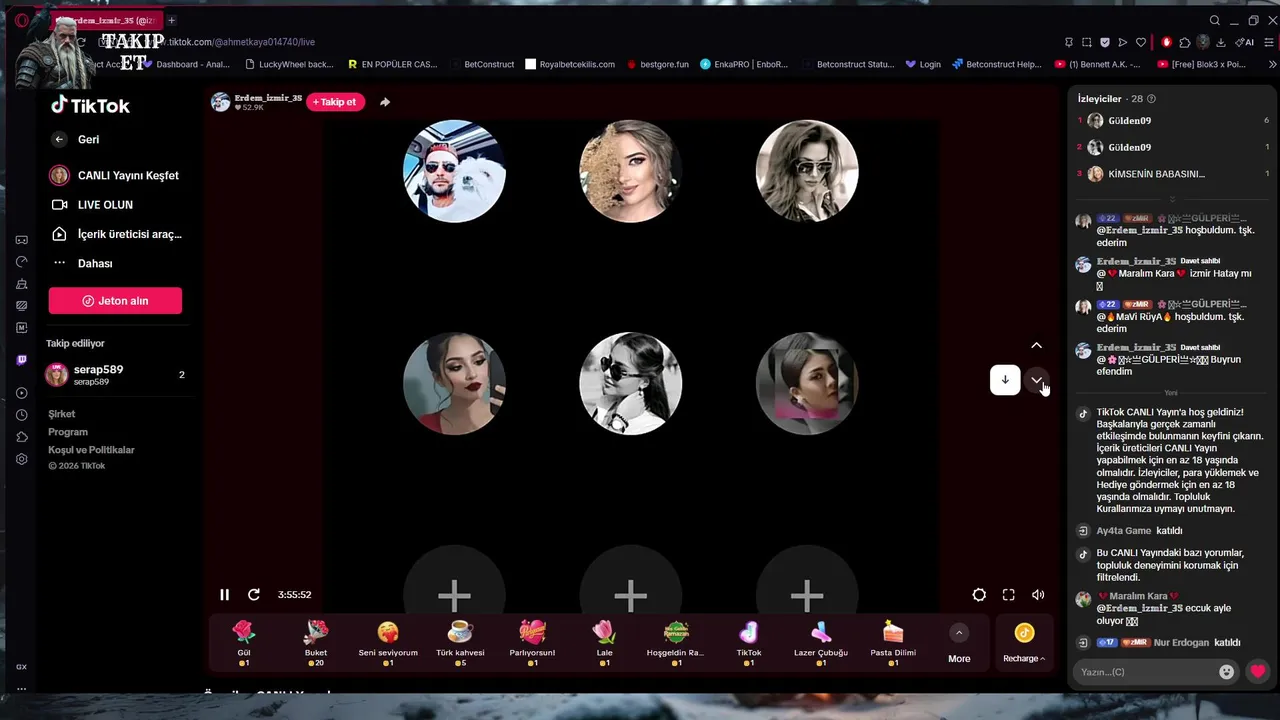
Task: Share the live stream via arrow icon
Action: point(385,102)
